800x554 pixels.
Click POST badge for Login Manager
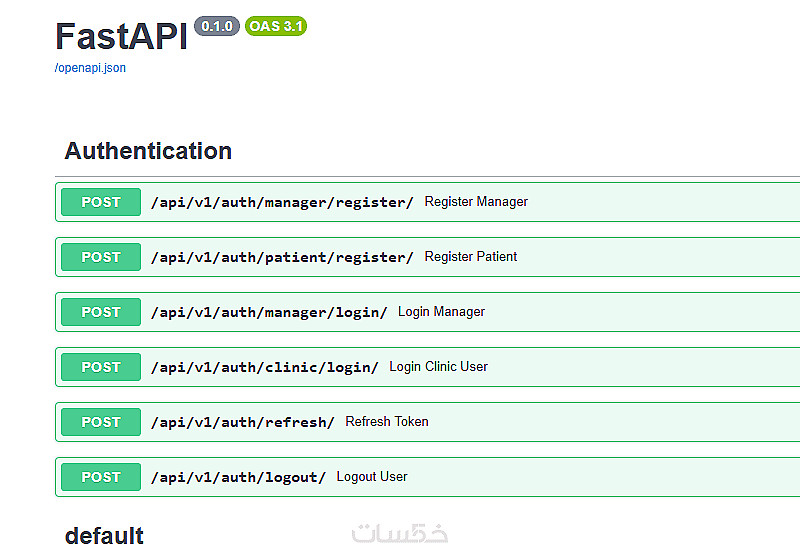101,312
